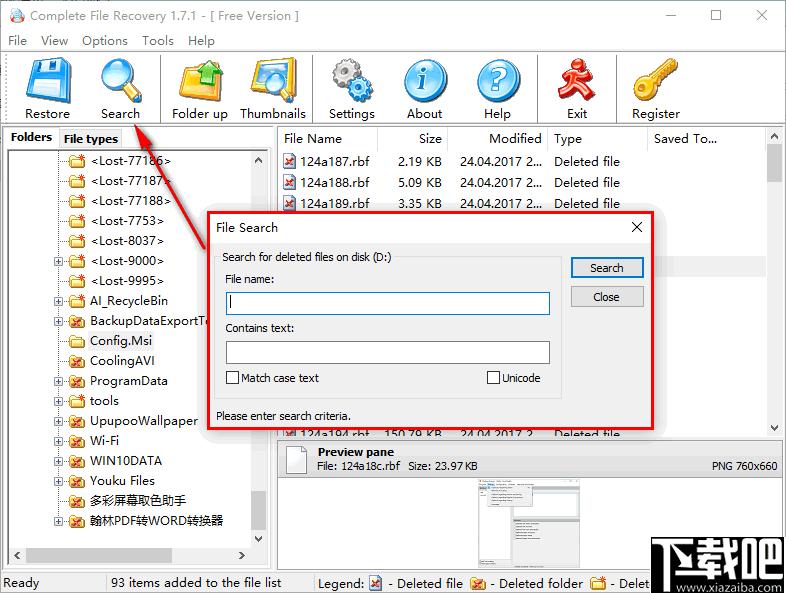Click folder tree scroll down arrow
This screenshot has width=786, height=593.
coord(259,539)
